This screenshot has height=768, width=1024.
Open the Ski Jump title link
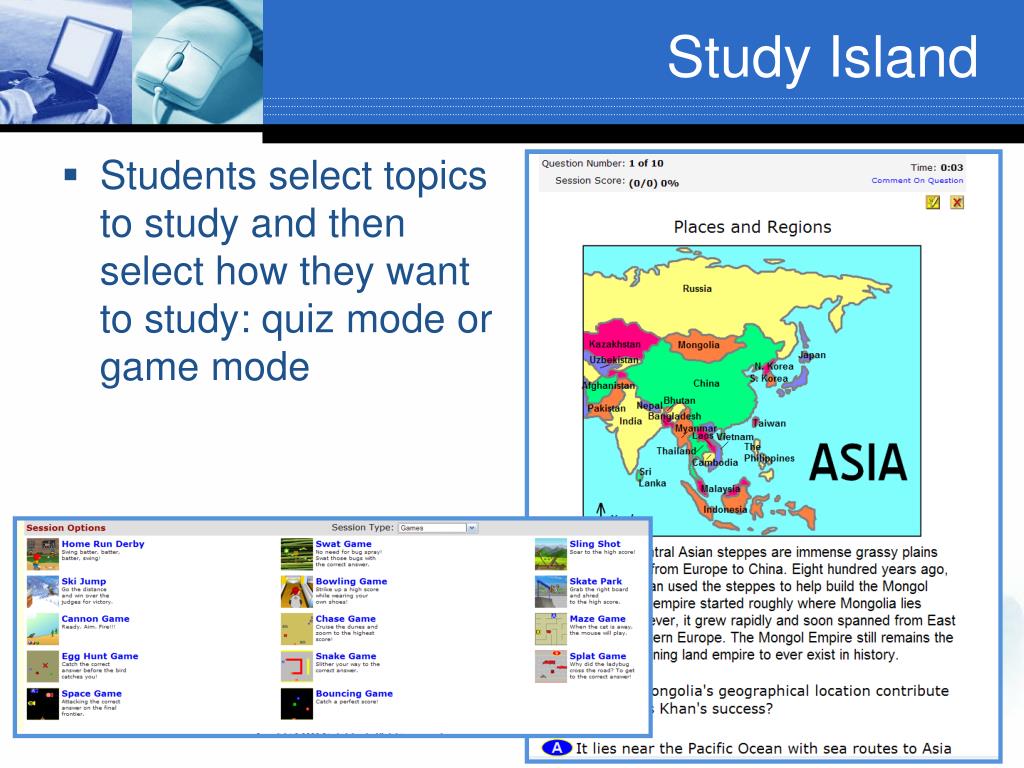point(84,581)
